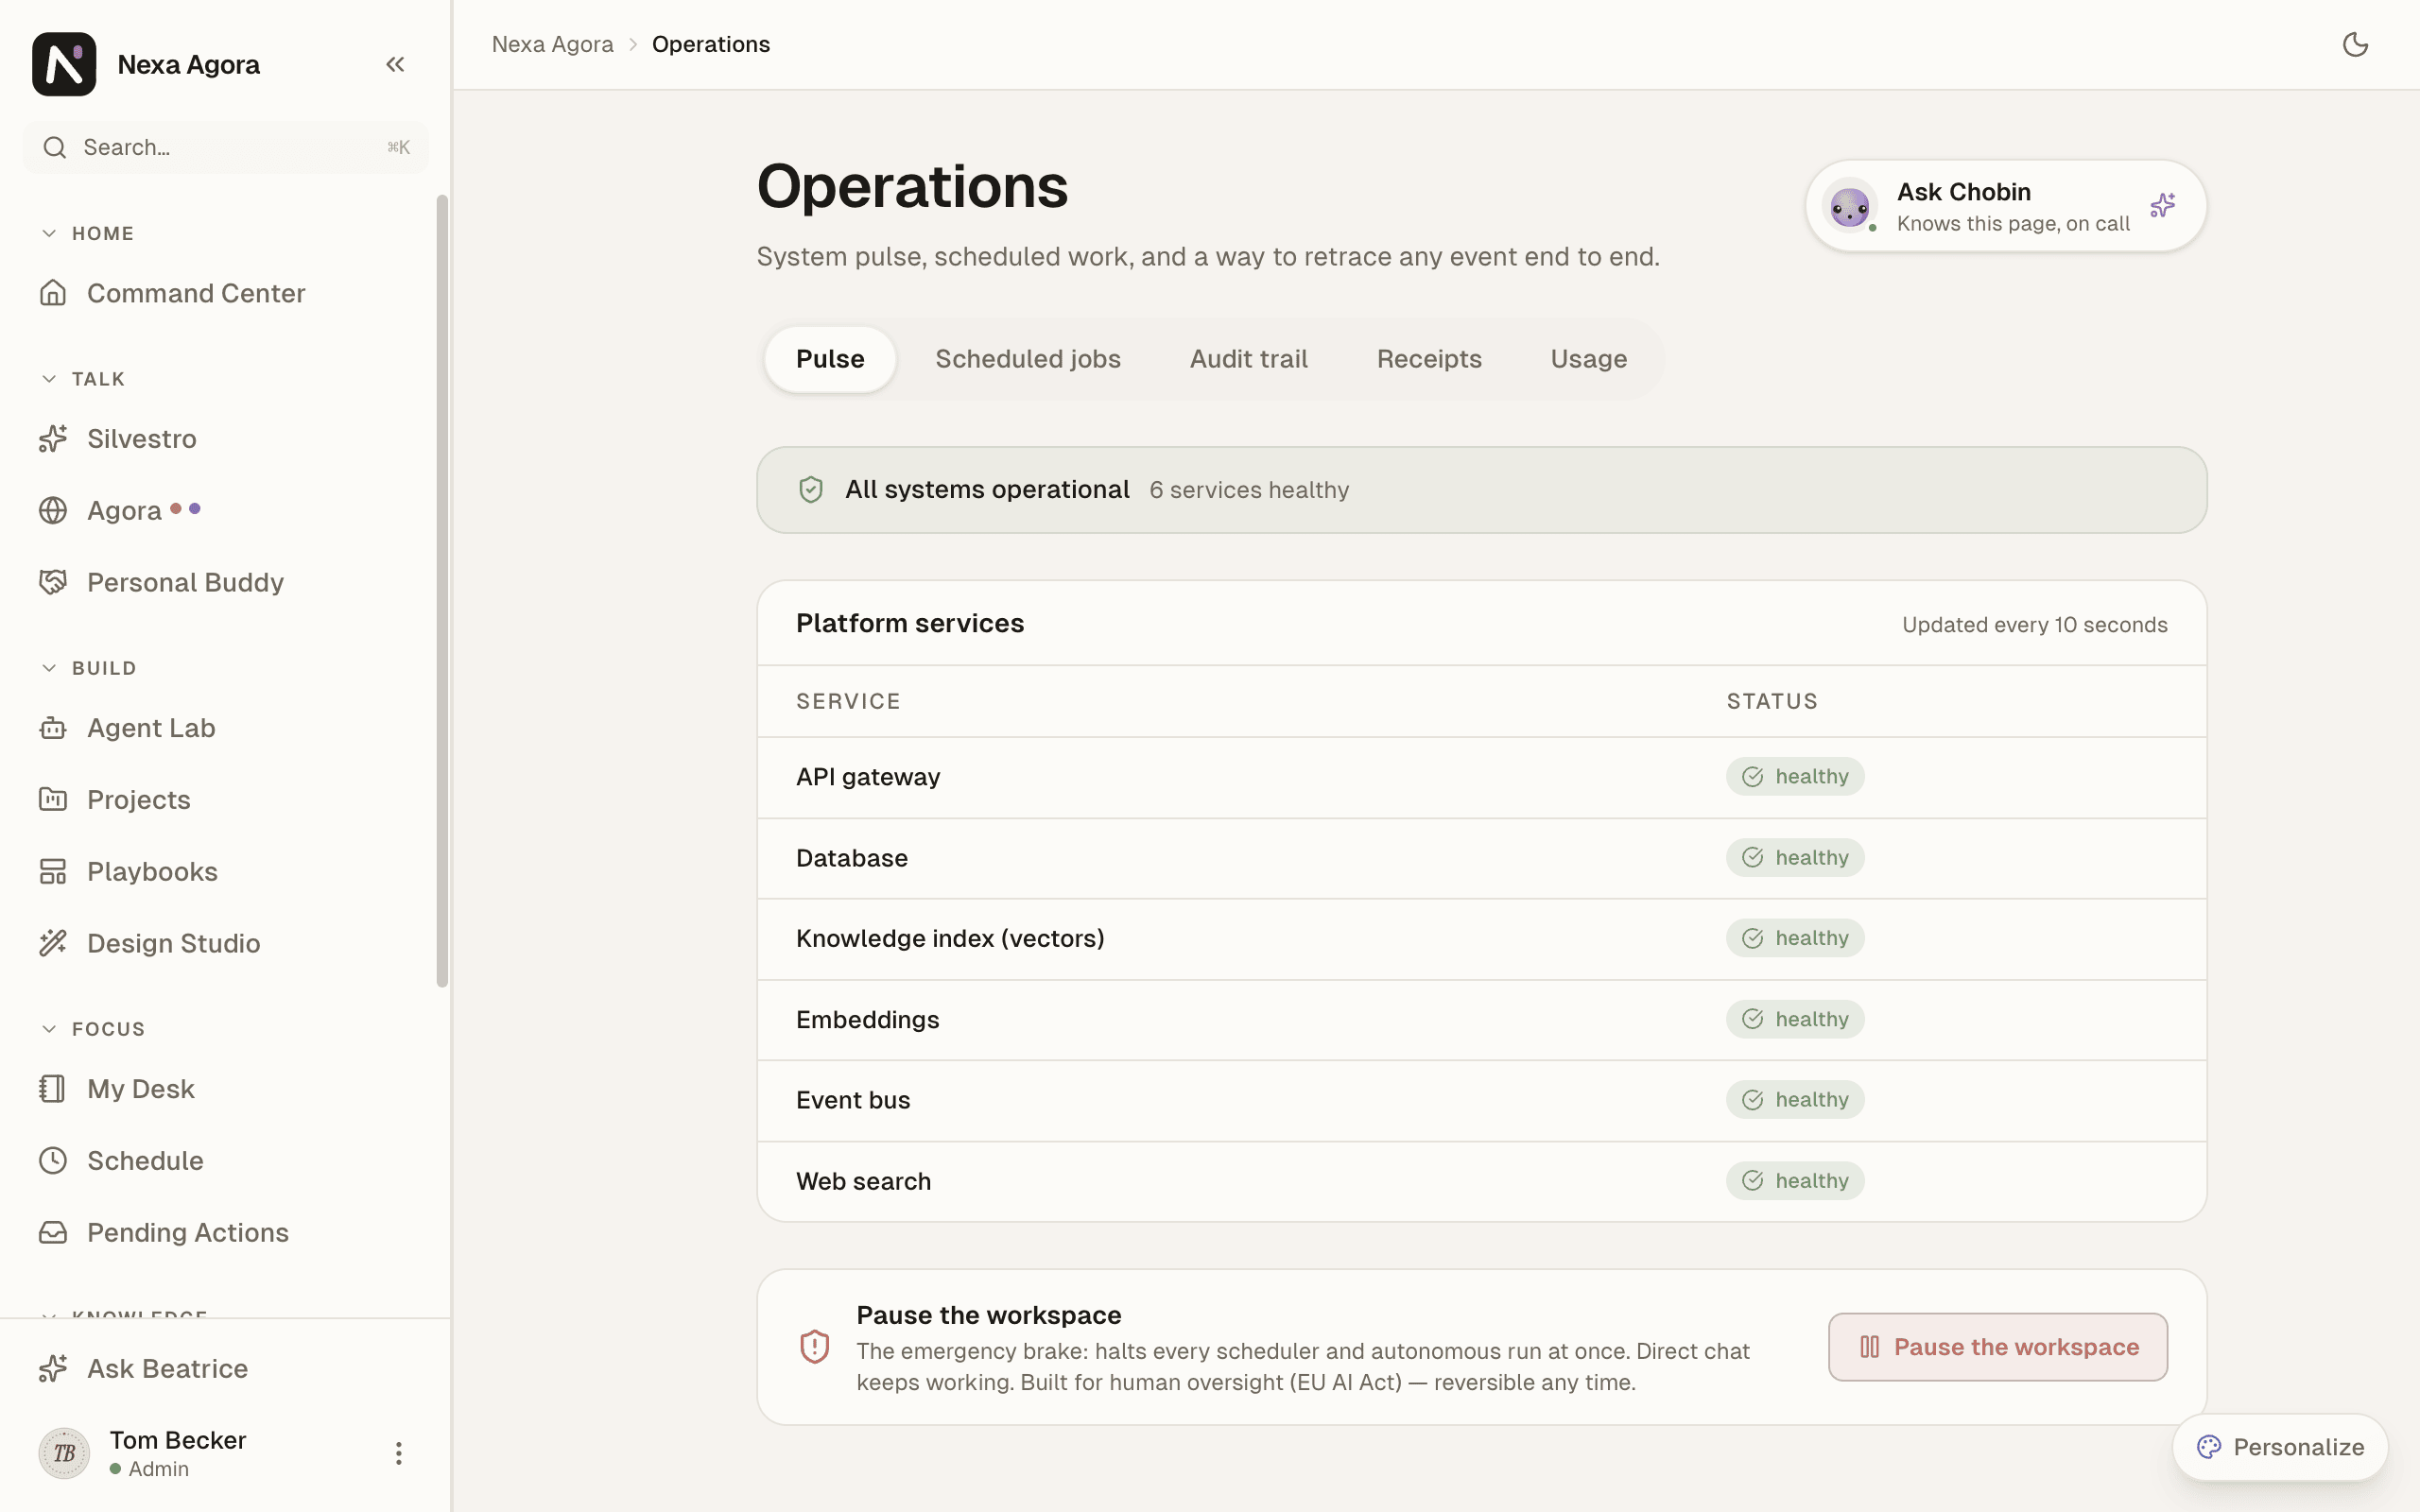Viewport: 2420px width, 1512px height.
Task: Click Web search service row name
Action: [x=863, y=1181]
